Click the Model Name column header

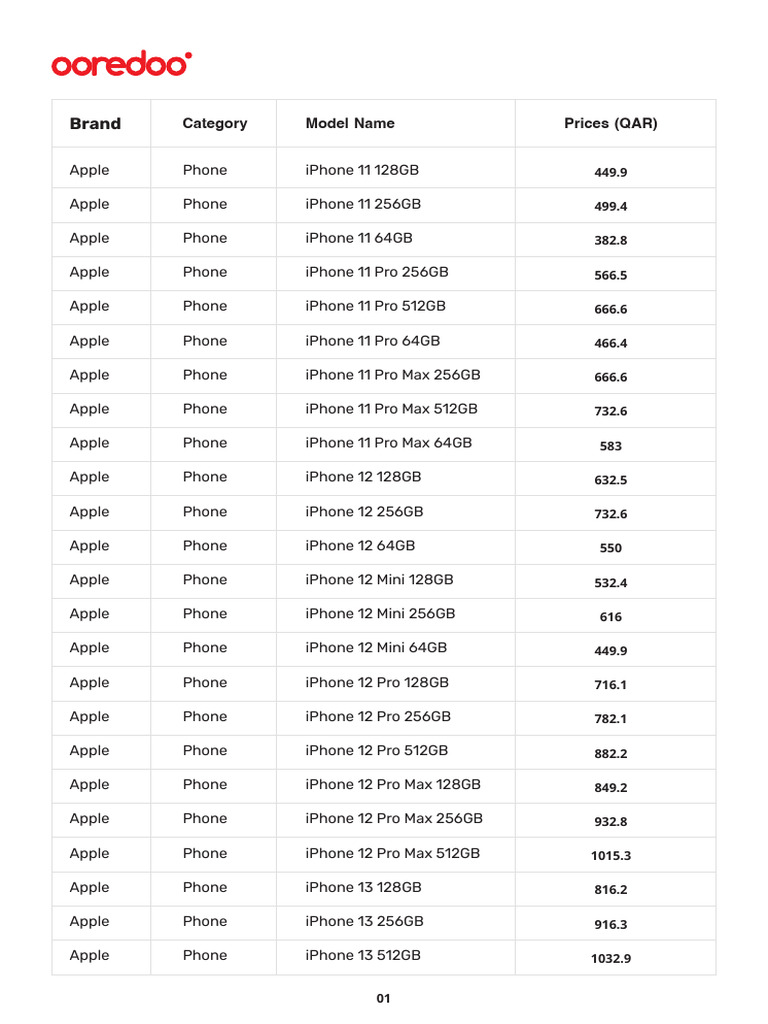pyautogui.click(x=350, y=124)
